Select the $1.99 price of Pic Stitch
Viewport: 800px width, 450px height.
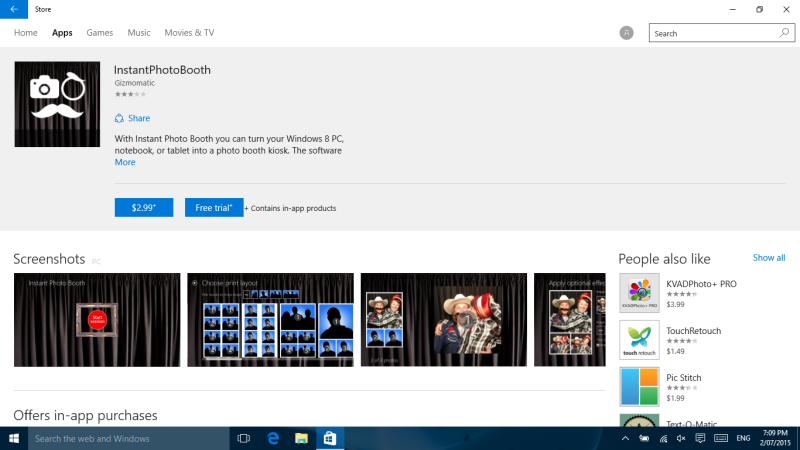point(676,398)
